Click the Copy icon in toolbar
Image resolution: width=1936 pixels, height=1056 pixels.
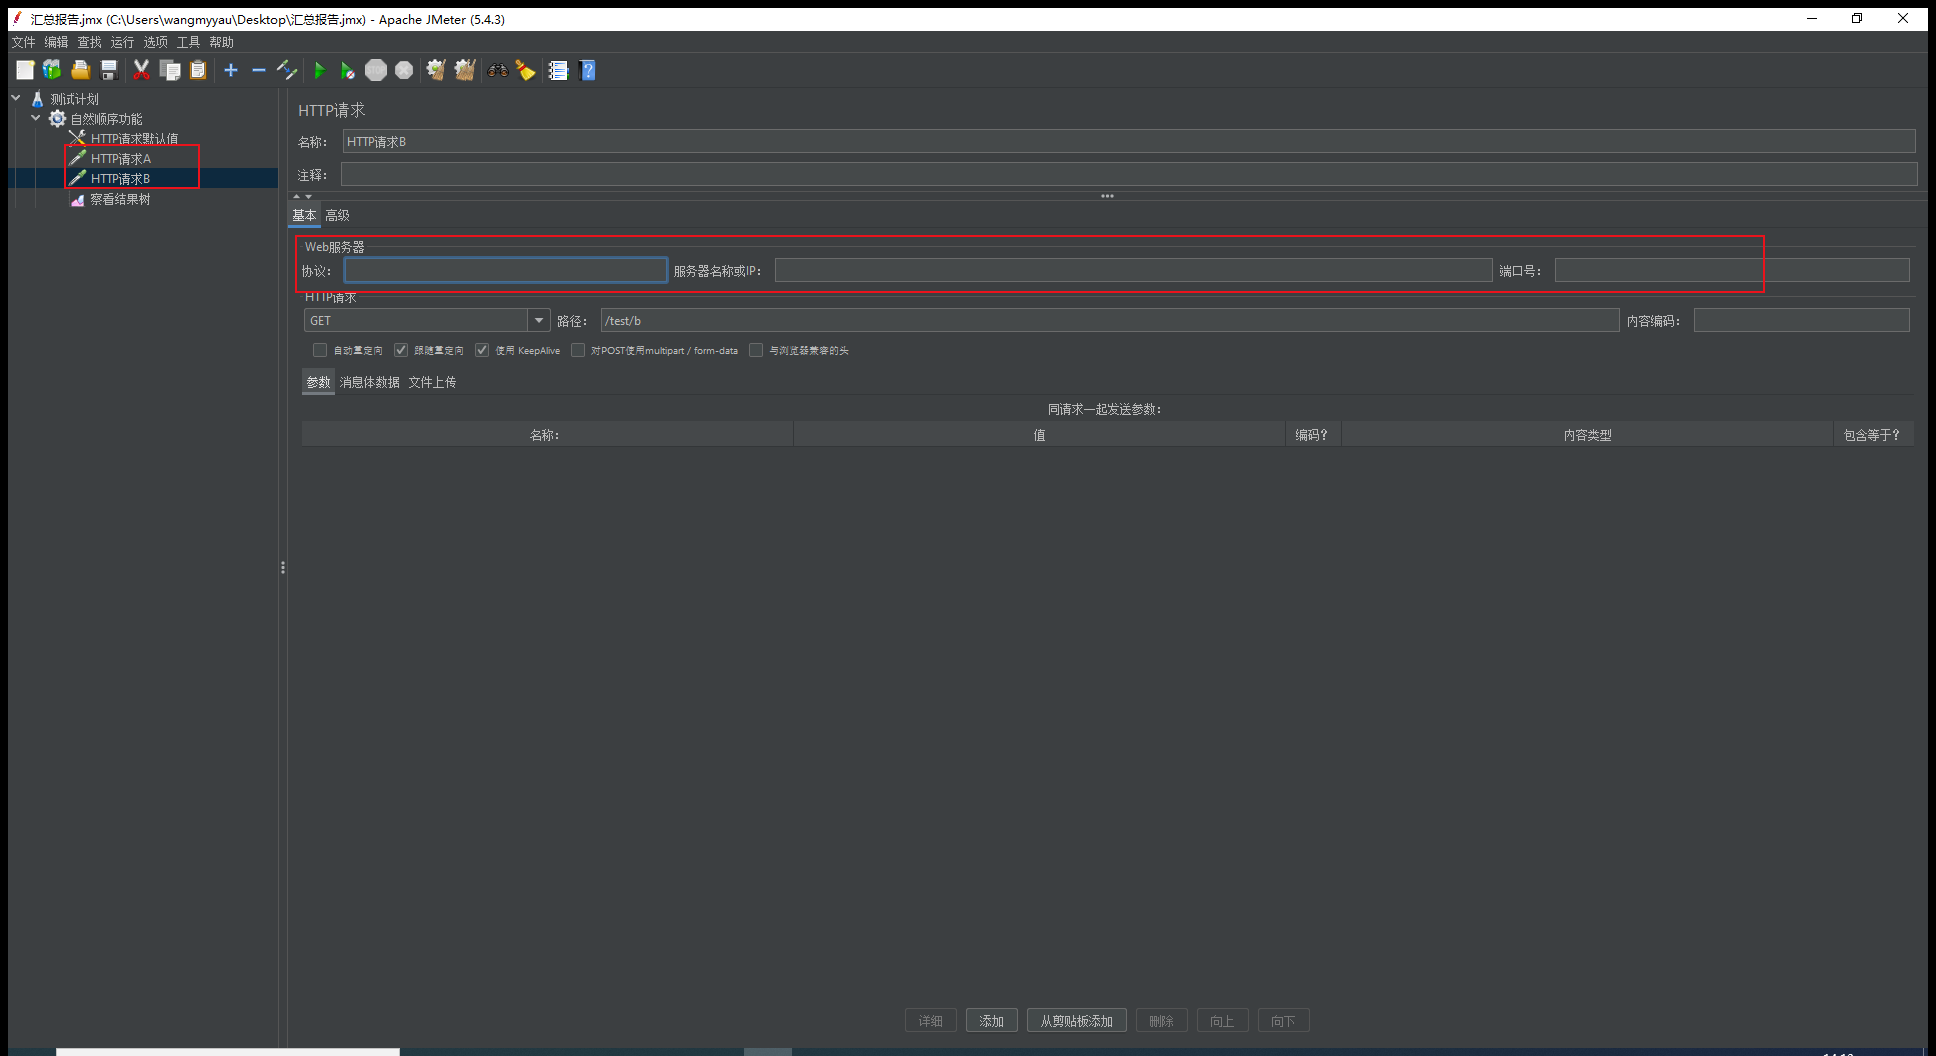(x=170, y=70)
